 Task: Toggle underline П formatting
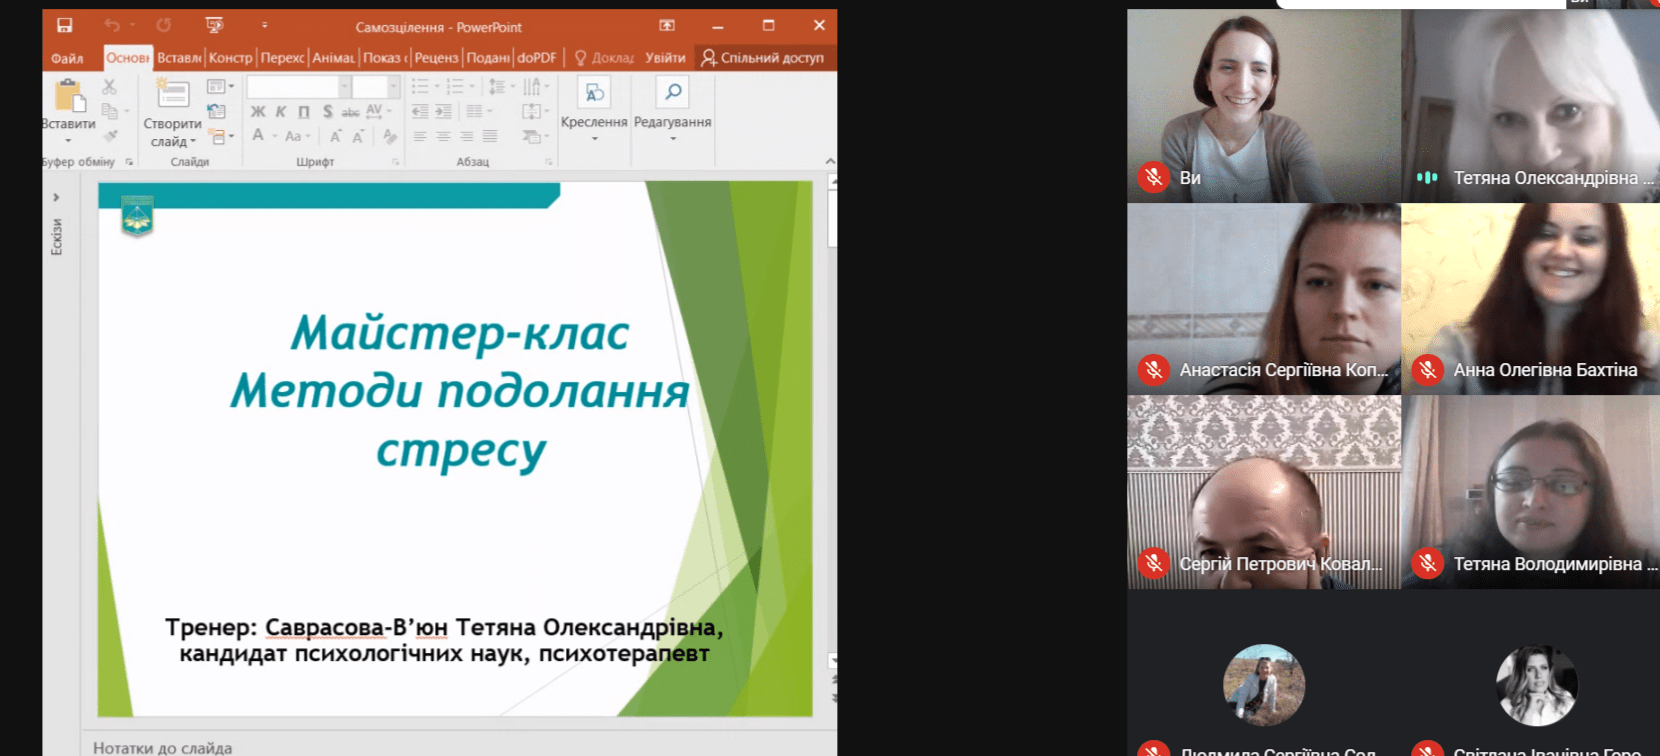coord(304,112)
